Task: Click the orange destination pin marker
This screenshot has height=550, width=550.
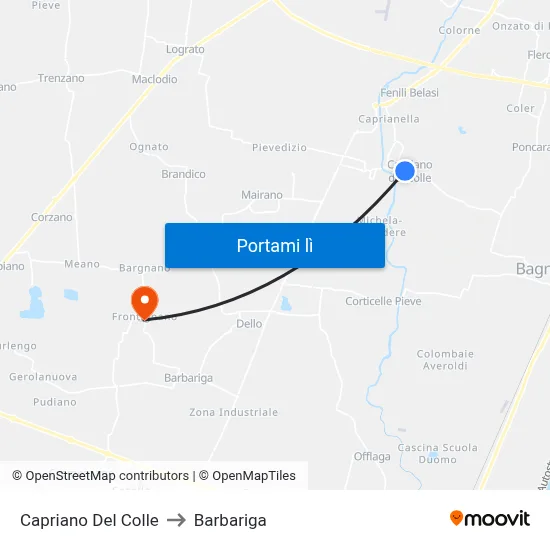Action: (x=145, y=303)
